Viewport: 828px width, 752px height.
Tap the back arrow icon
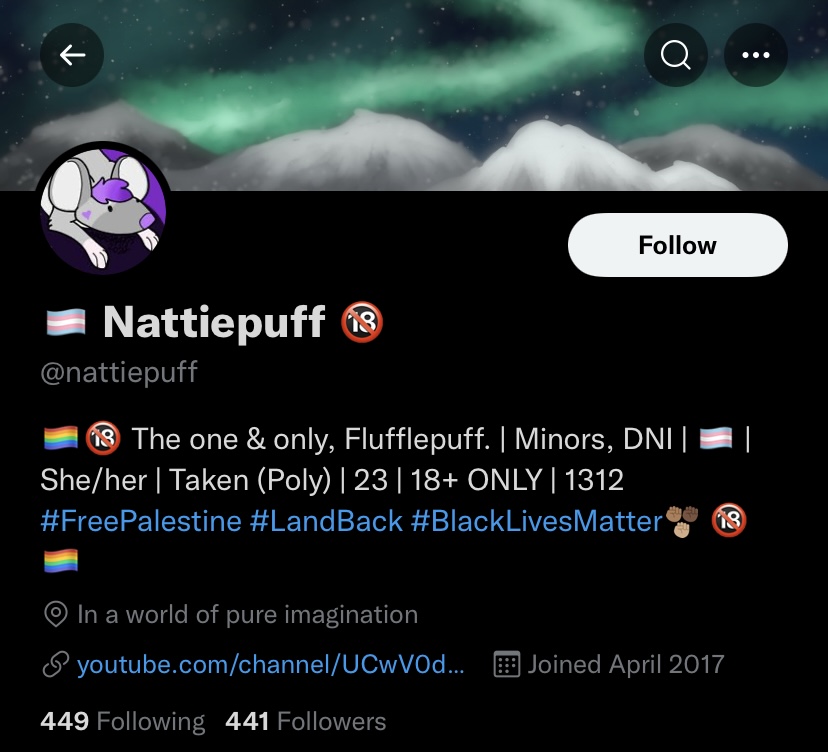pos(72,55)
